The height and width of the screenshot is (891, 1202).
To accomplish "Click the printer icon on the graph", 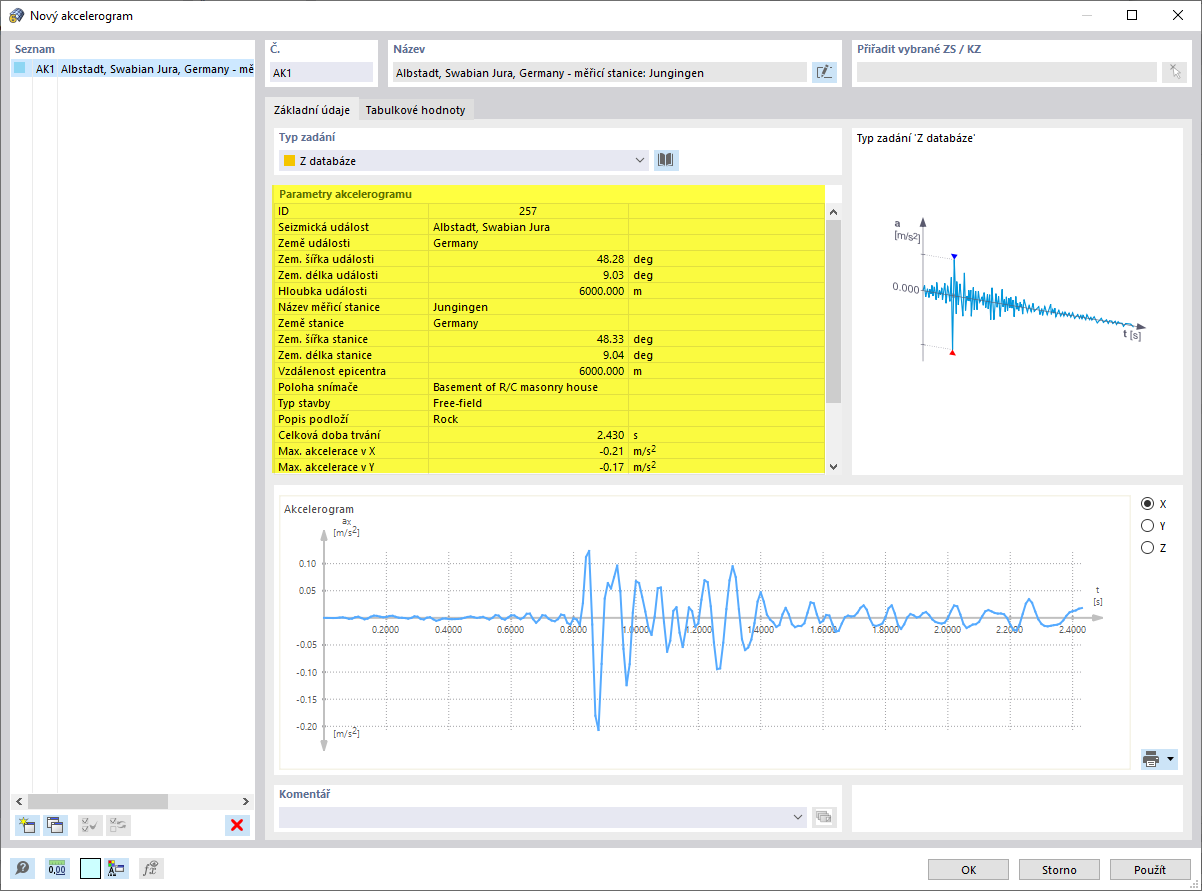I will click(1151, 759).
